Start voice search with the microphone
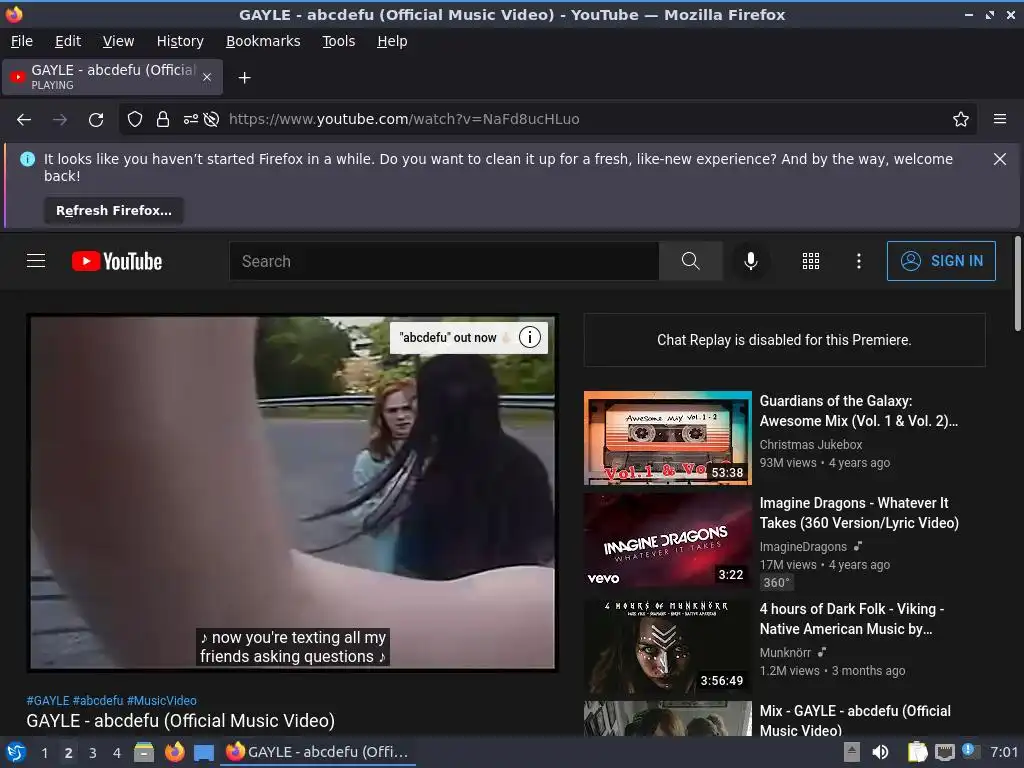The width and height of the screenshot is (1024, 768). coord(751,261)
